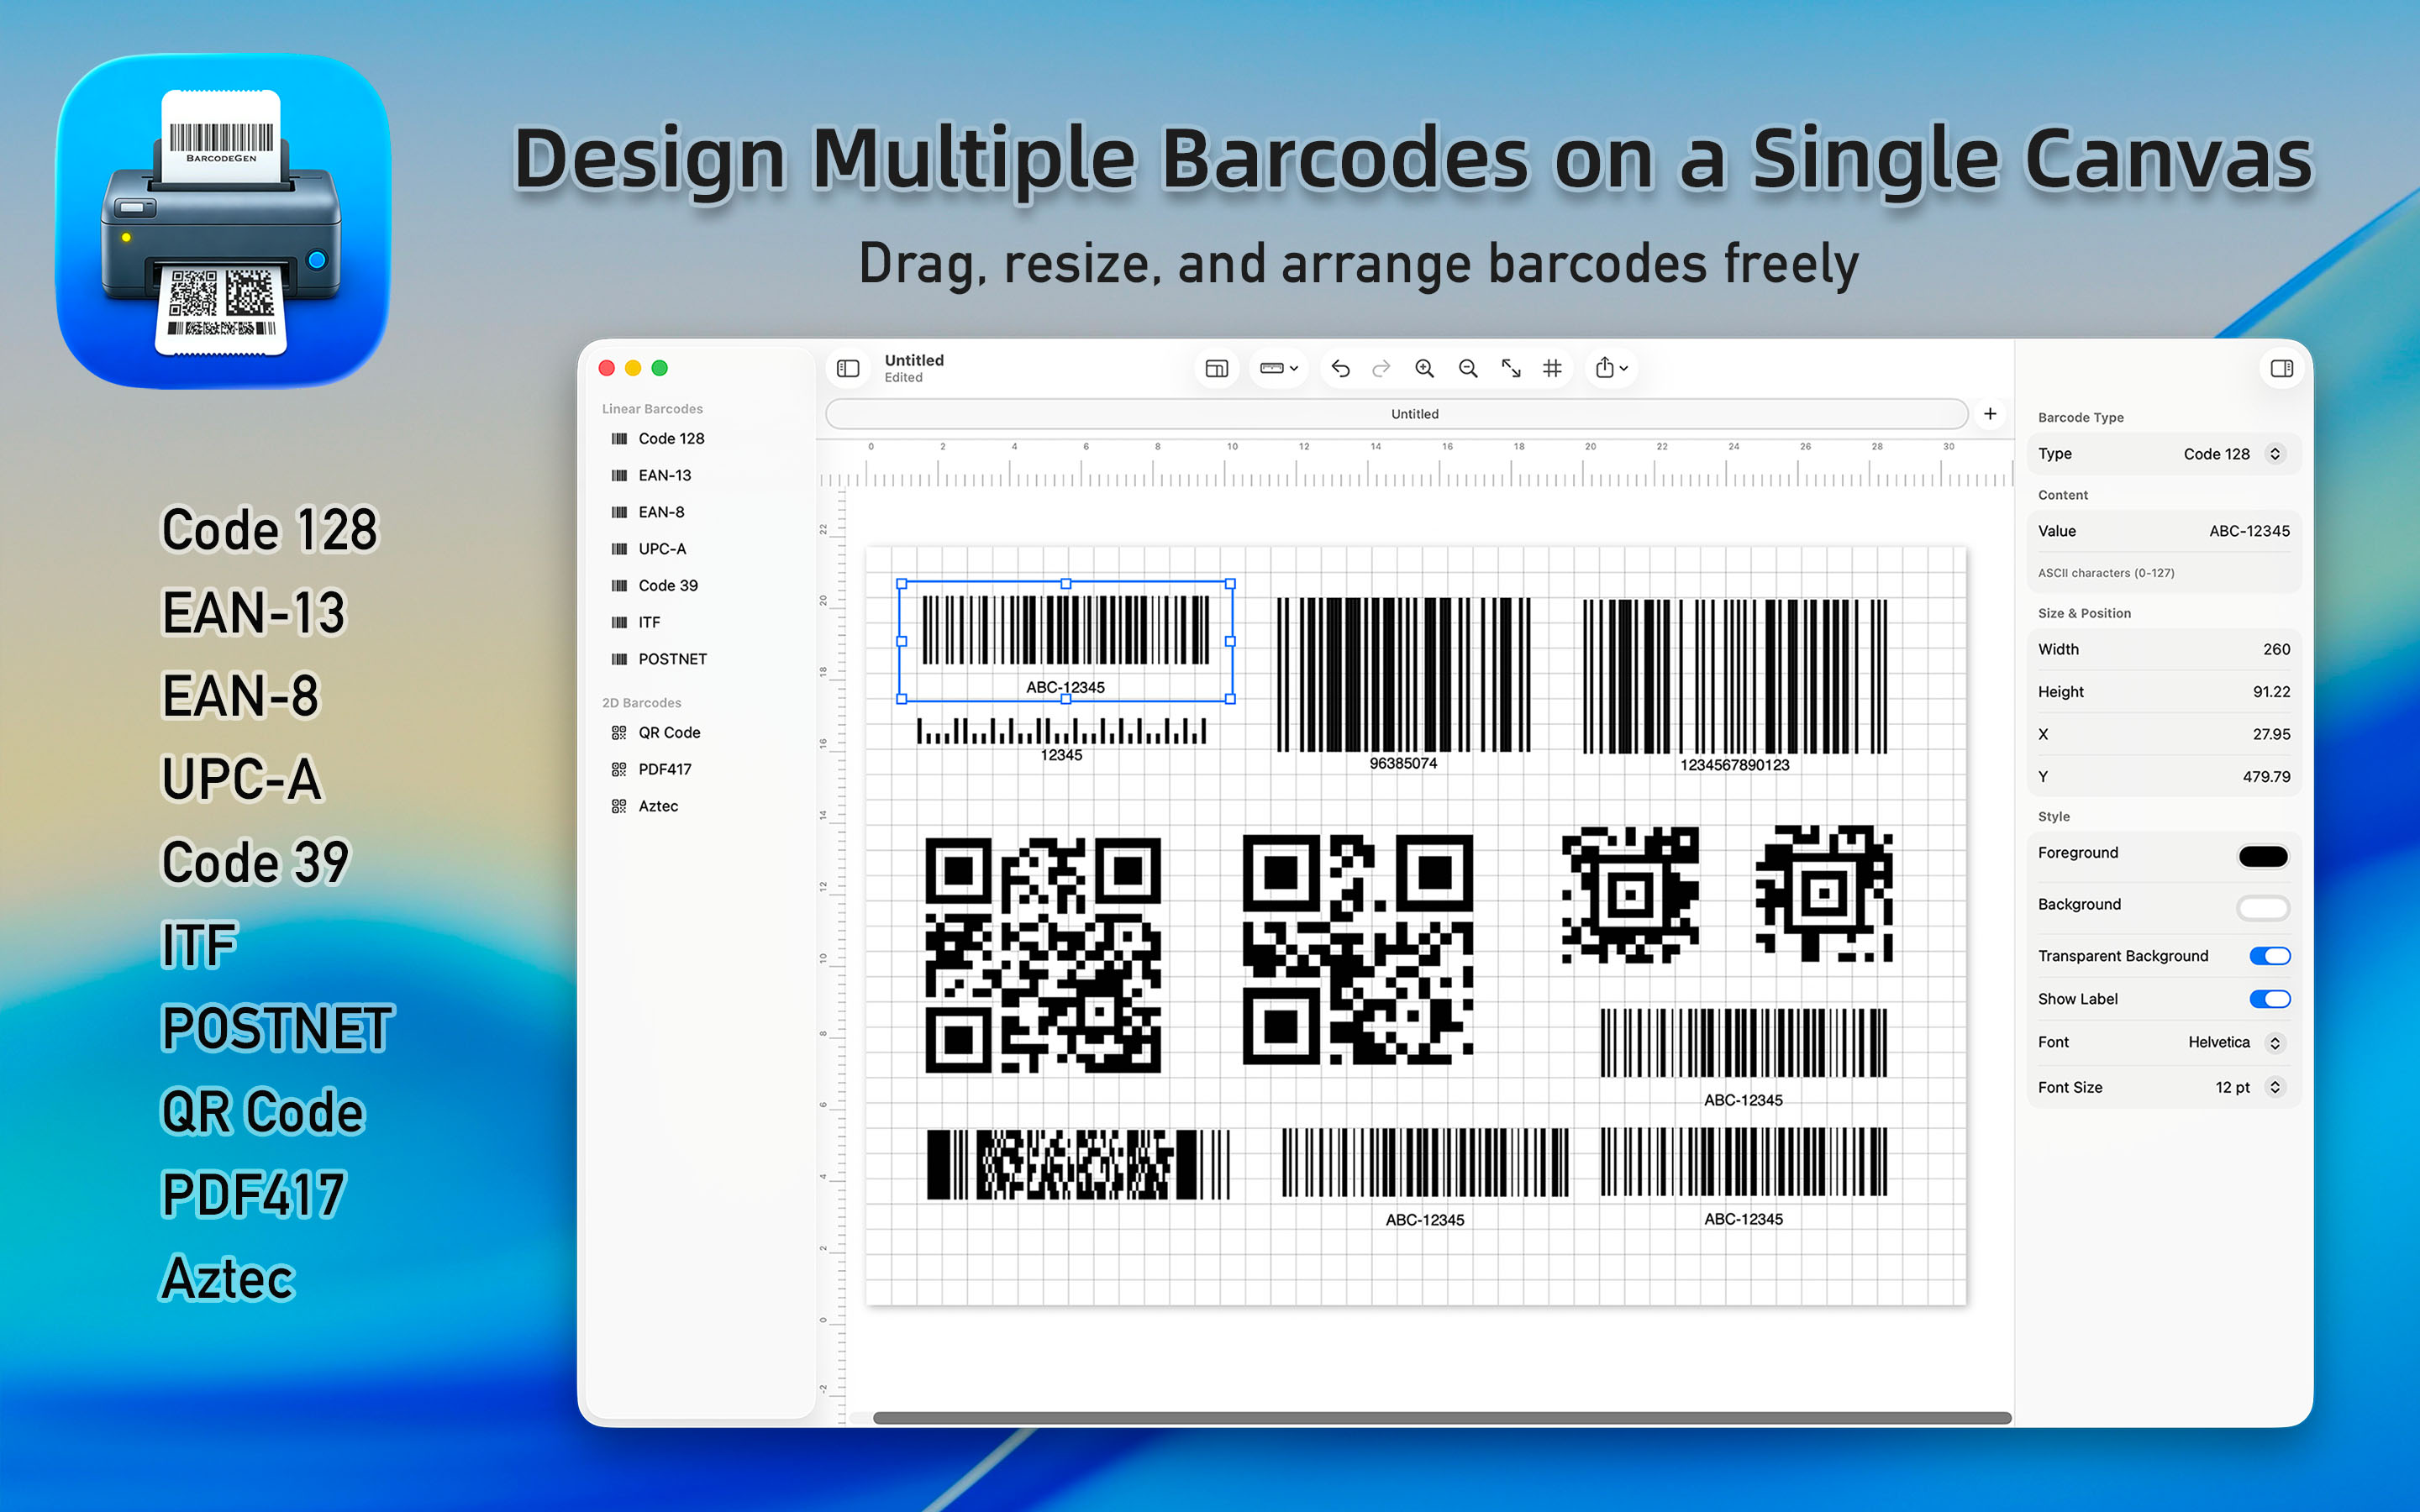2420x1512 pixels.
Task: Choose PDF417 in sidebar
Action: coord(665,770)
